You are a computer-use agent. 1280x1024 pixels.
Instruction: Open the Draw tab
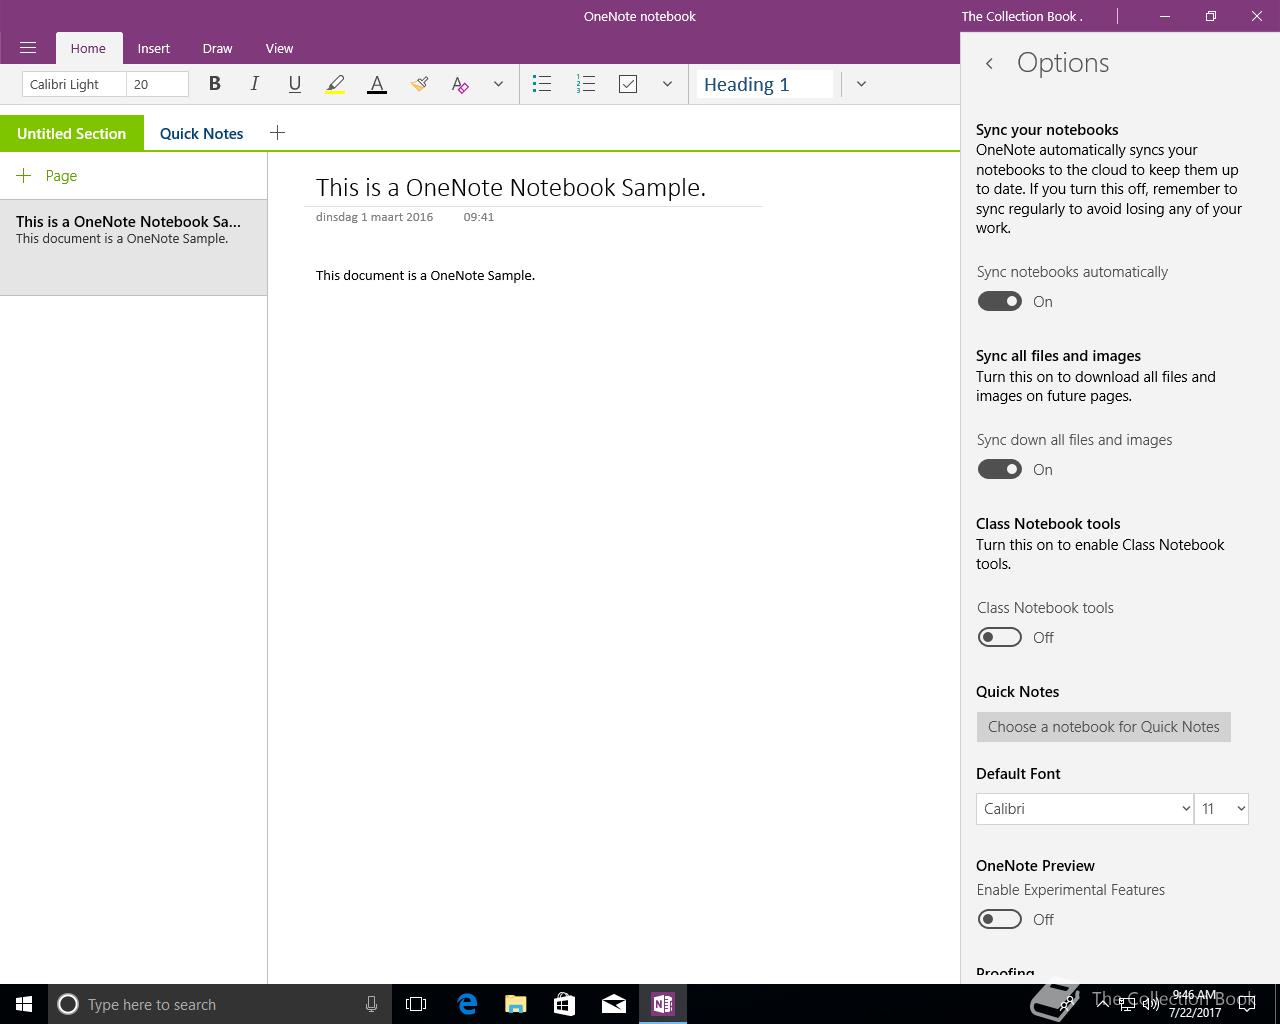[217, 48]
